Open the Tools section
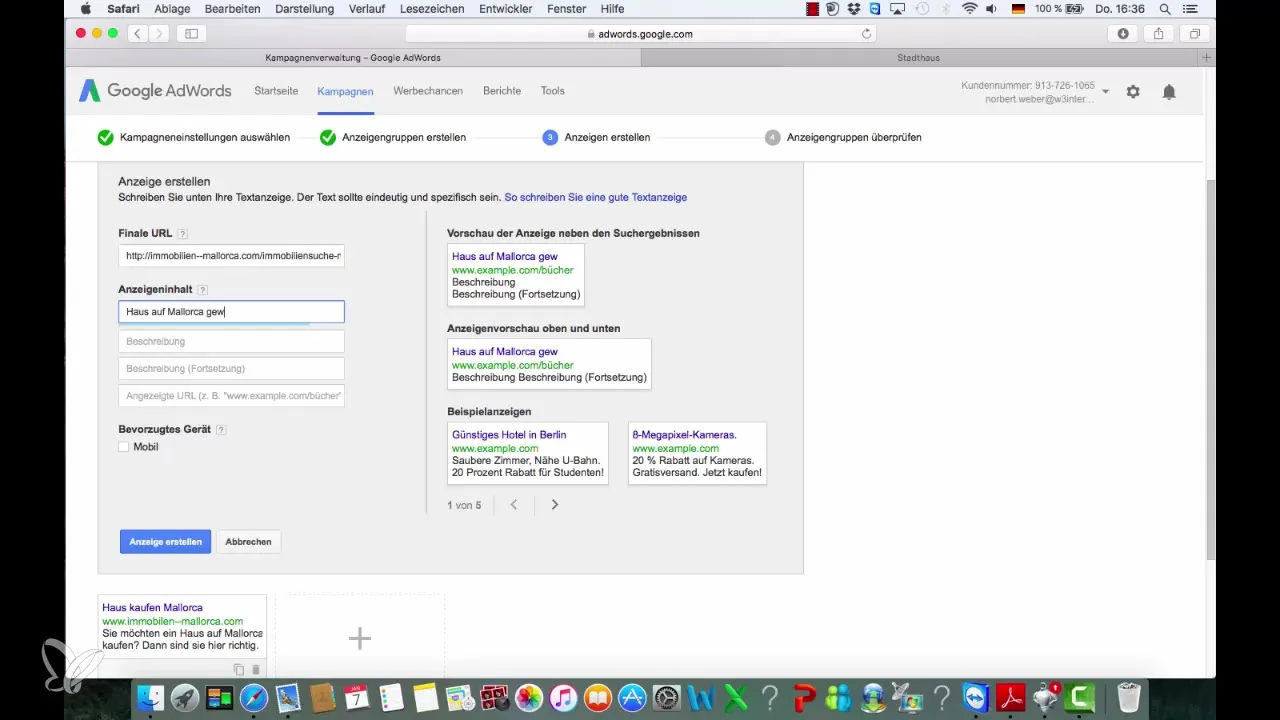The height and width of the screenshot is (720, 1280). coord(553,91)
